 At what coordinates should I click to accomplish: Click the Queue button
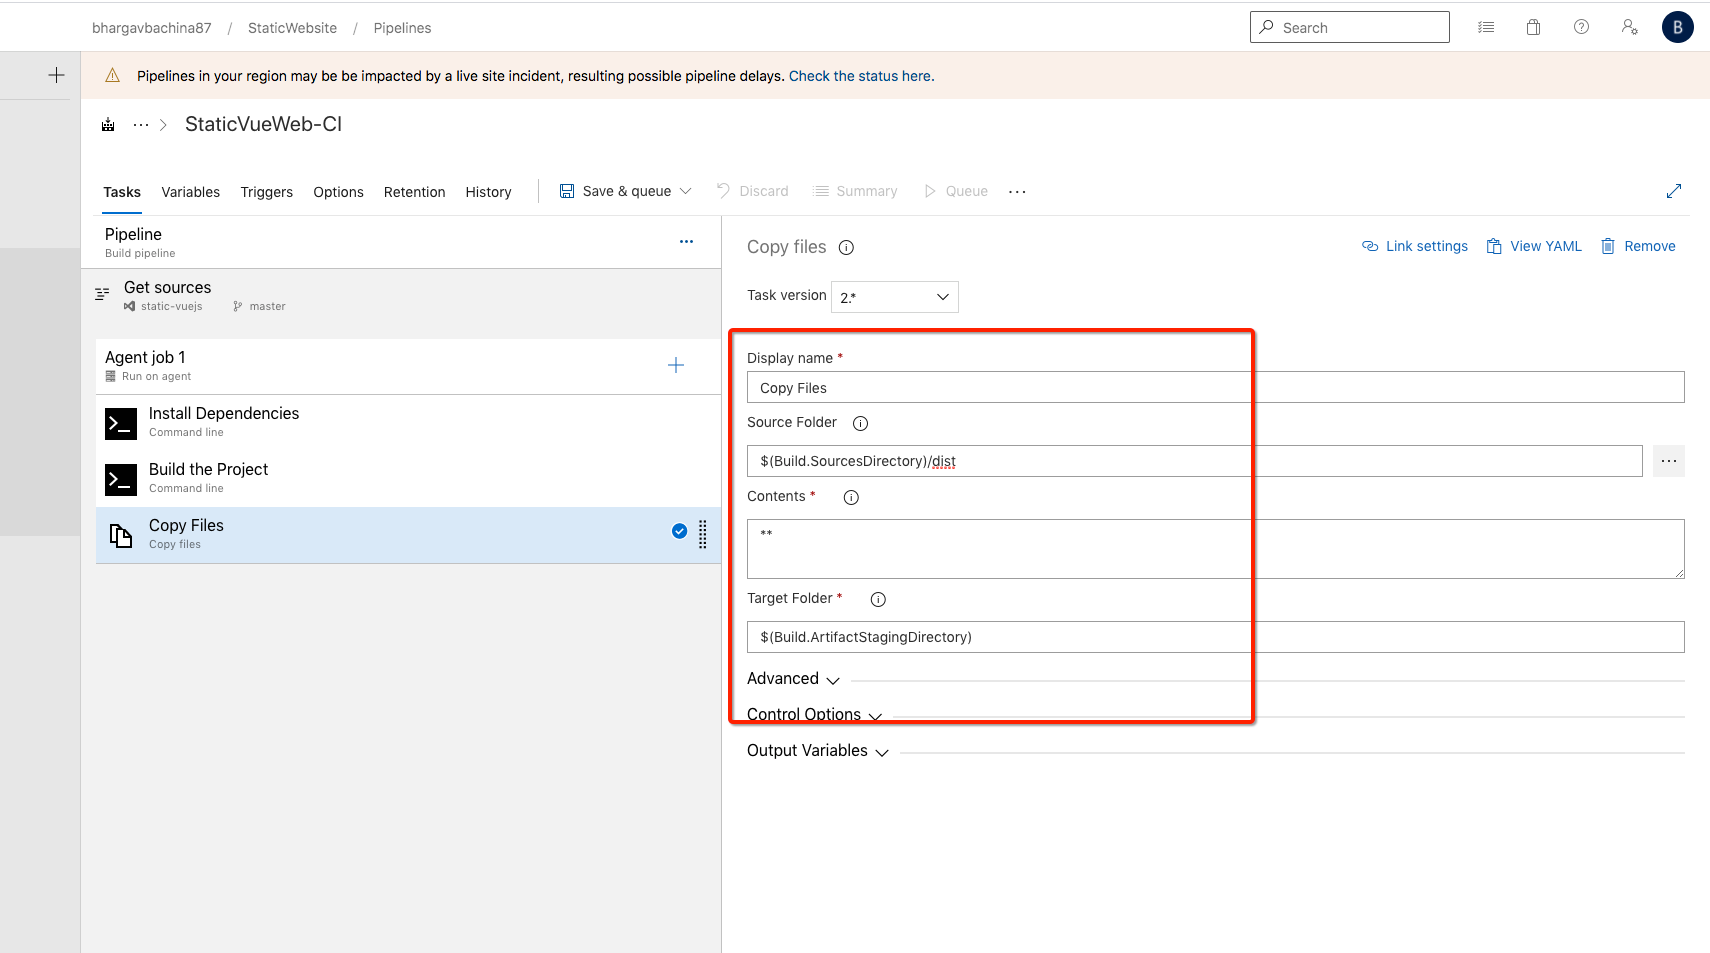point(956,191)
